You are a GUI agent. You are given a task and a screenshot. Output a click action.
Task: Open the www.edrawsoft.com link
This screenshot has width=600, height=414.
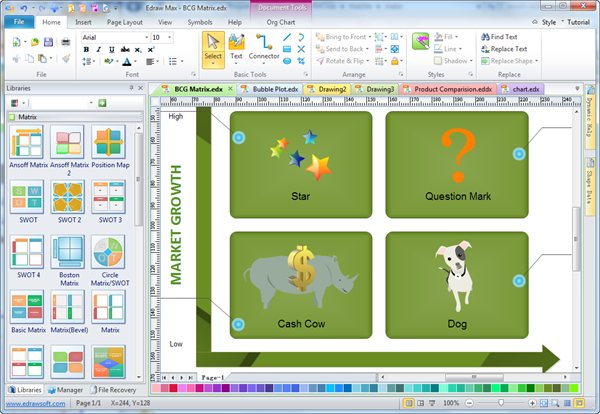point(36,403)
